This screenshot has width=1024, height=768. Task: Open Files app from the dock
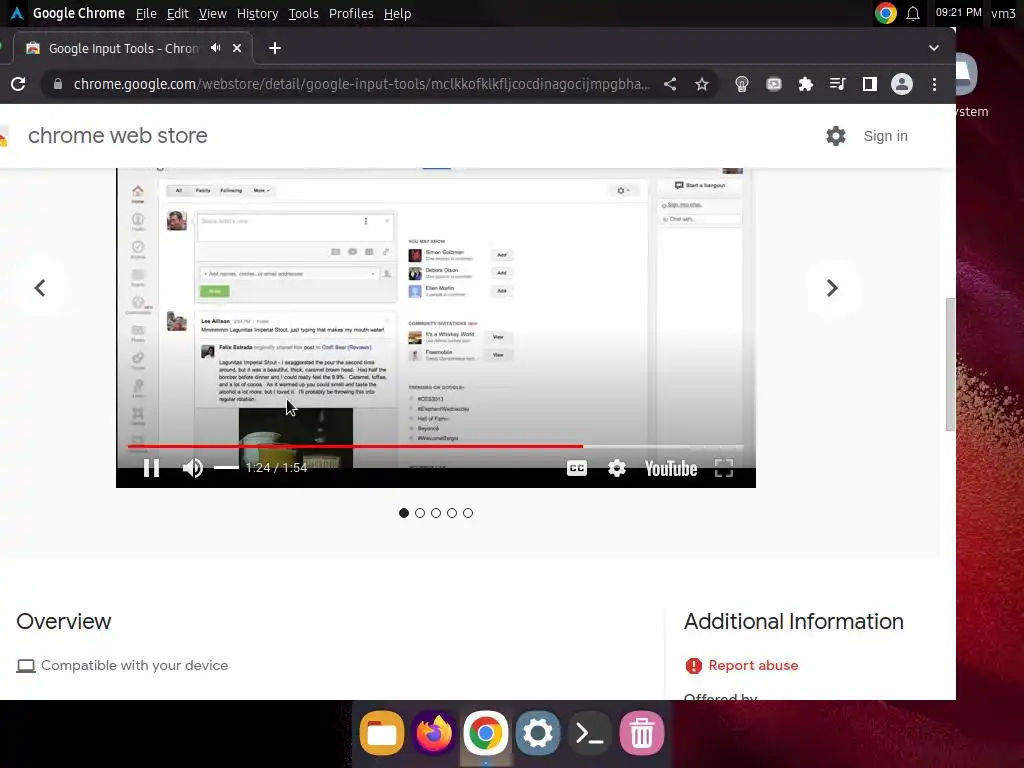(382, 733)
